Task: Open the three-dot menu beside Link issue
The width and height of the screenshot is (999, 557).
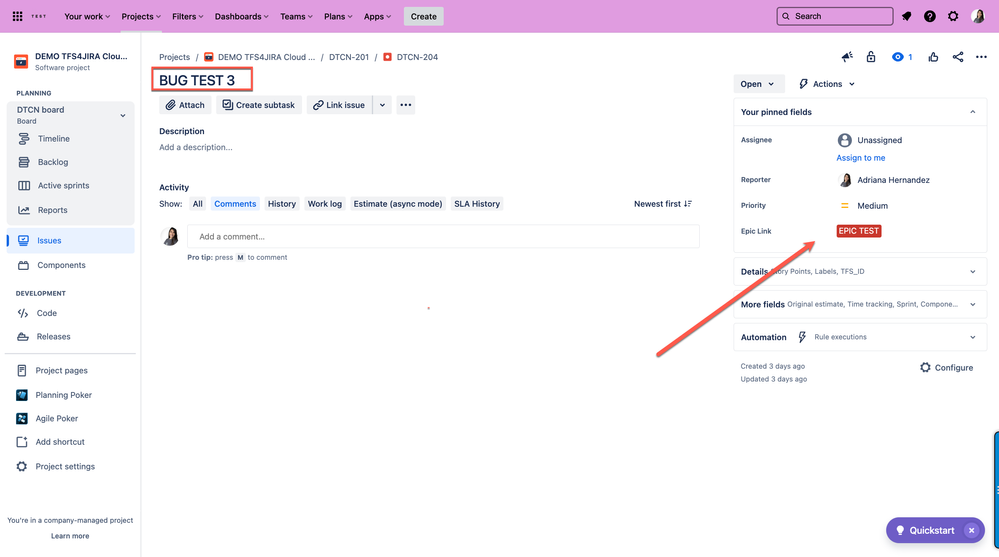Action: tap(406, 105)
